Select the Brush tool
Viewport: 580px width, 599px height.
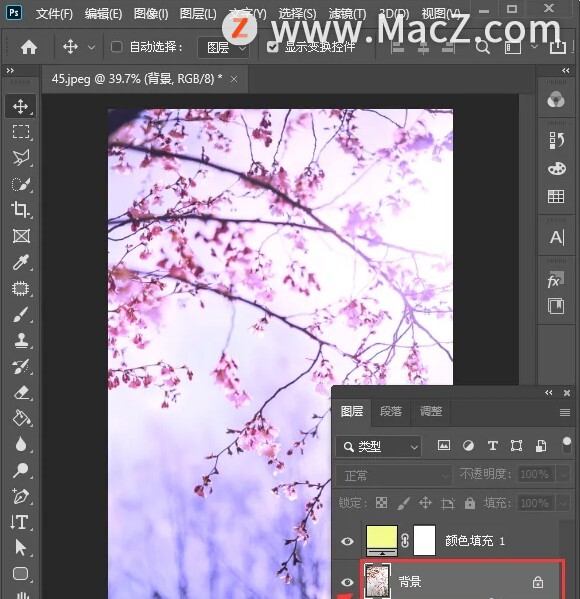pyautogui.click(x=20, y=314)
